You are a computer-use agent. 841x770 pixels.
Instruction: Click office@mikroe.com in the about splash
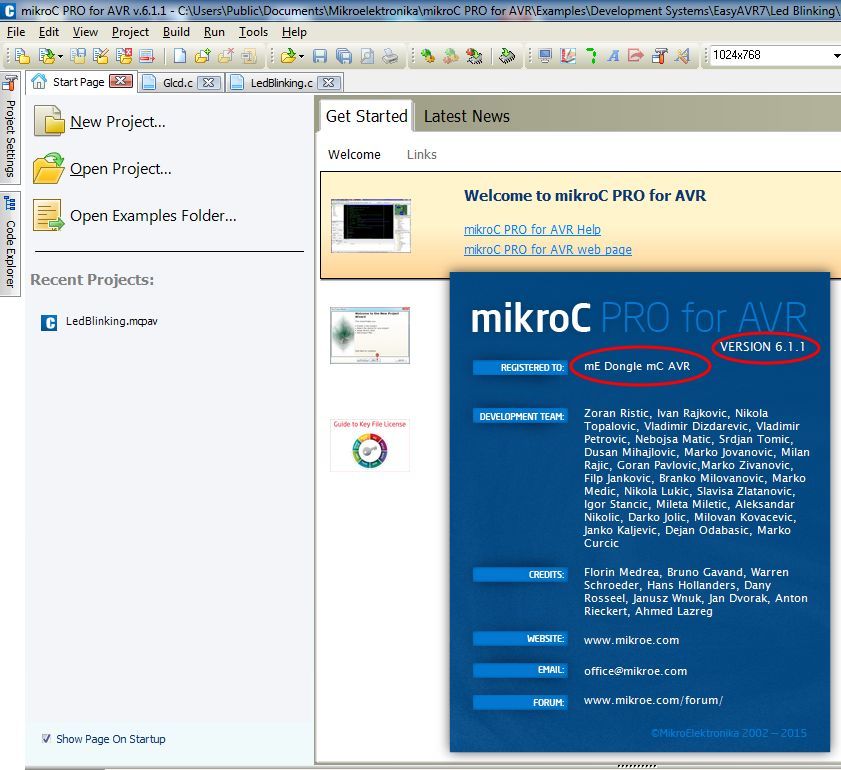(636, 671)
